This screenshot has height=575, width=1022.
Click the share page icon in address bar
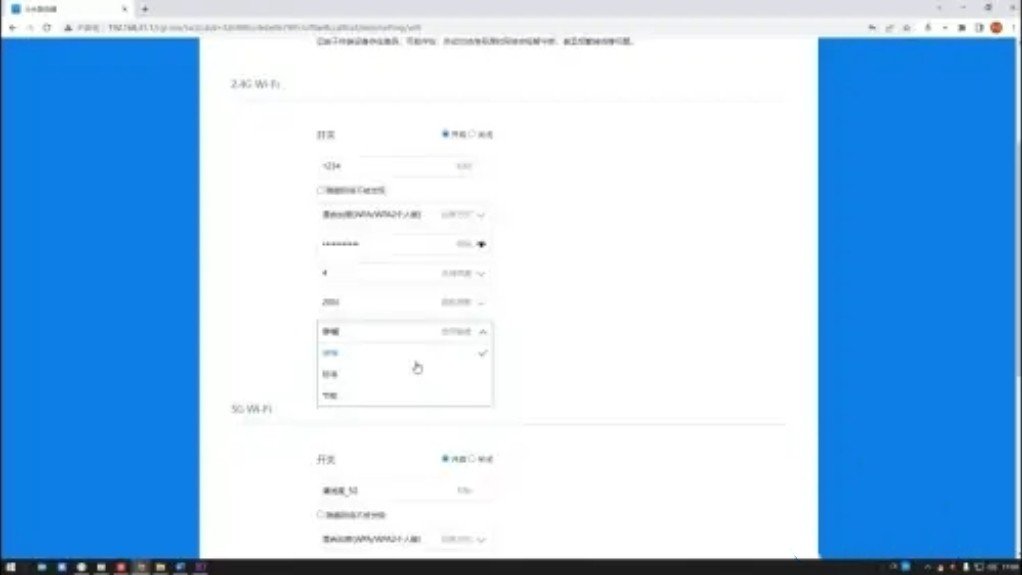point(889,28)
